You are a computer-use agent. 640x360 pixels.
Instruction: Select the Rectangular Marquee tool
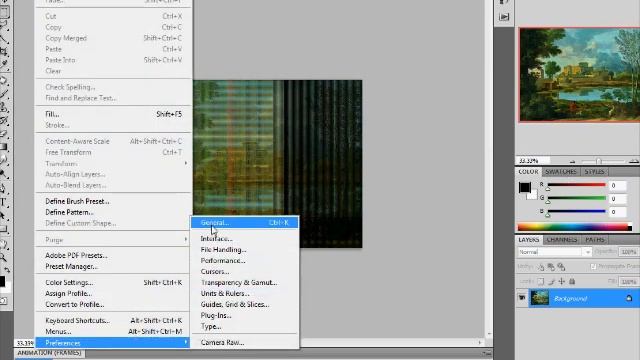tap(4, 11)
